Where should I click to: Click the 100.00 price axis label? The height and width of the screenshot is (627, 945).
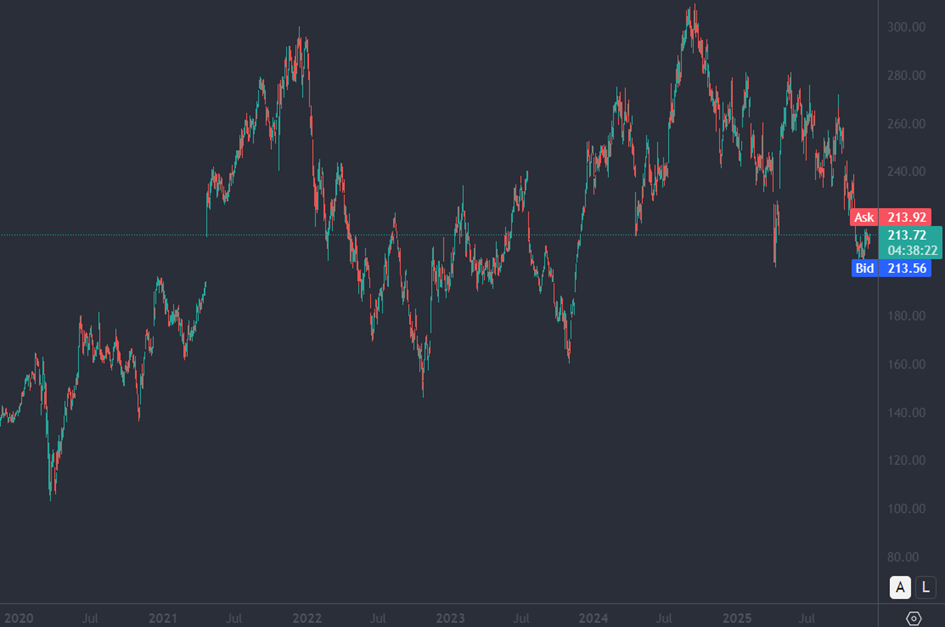pos(906,508)
